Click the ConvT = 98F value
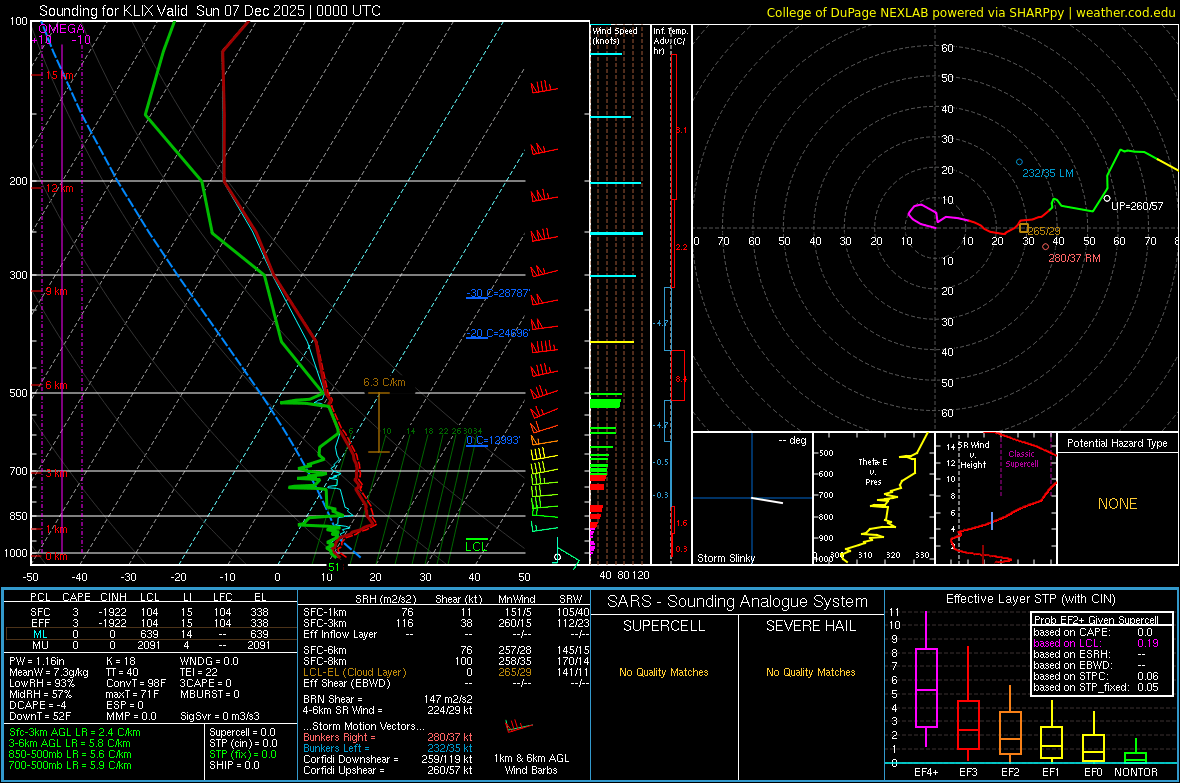This screenshot has width=1180, height=783. point(136,684)
